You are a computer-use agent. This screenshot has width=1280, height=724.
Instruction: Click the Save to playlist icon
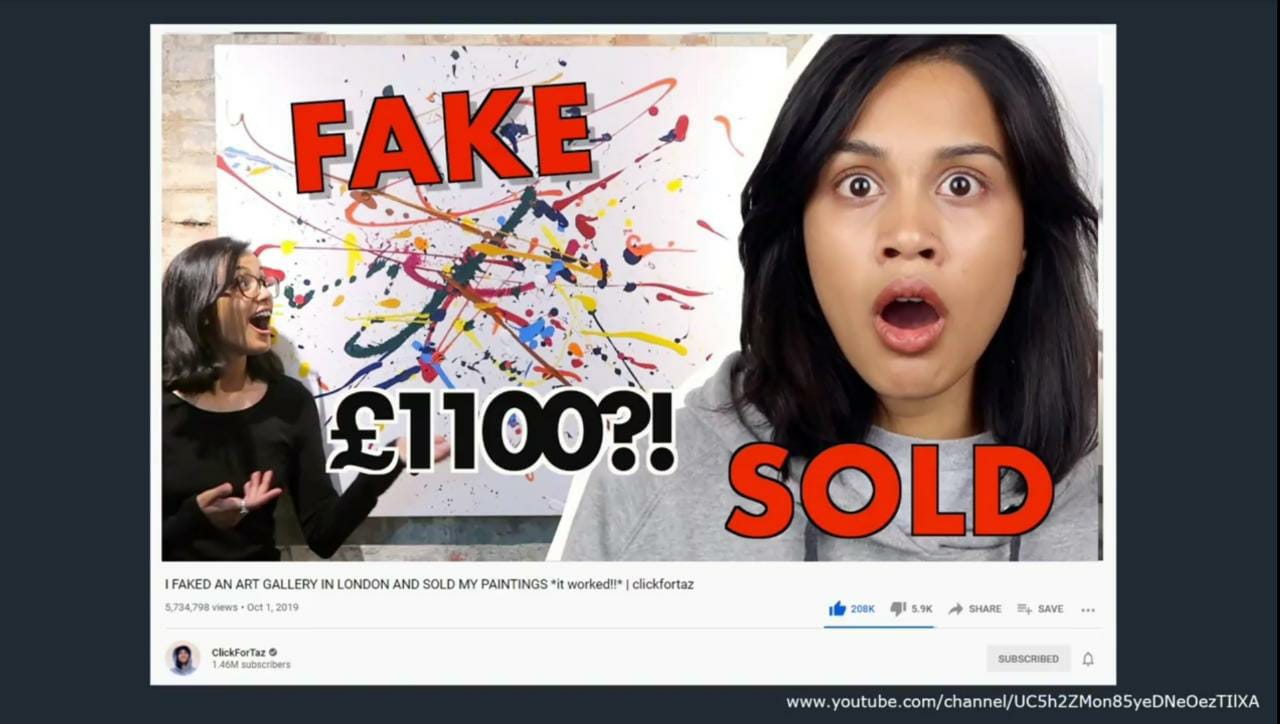(1024, 608)
